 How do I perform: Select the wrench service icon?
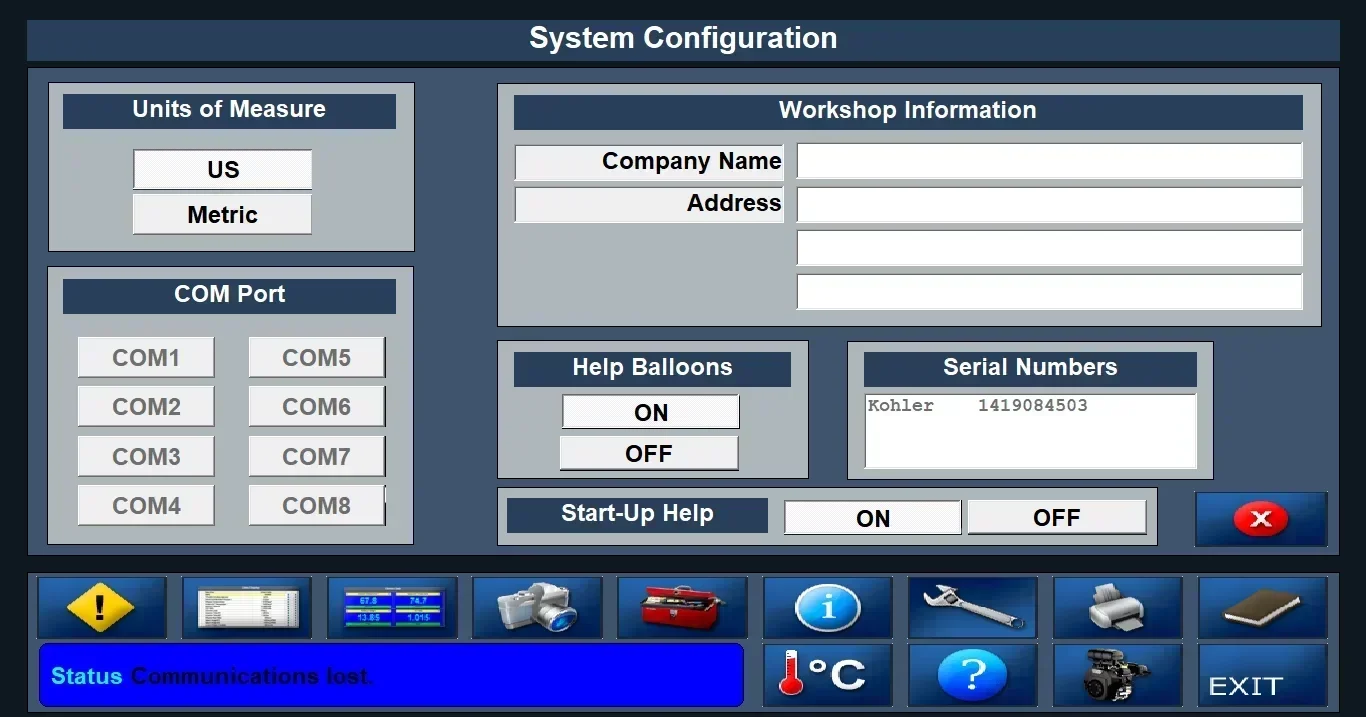coord(972,607)
